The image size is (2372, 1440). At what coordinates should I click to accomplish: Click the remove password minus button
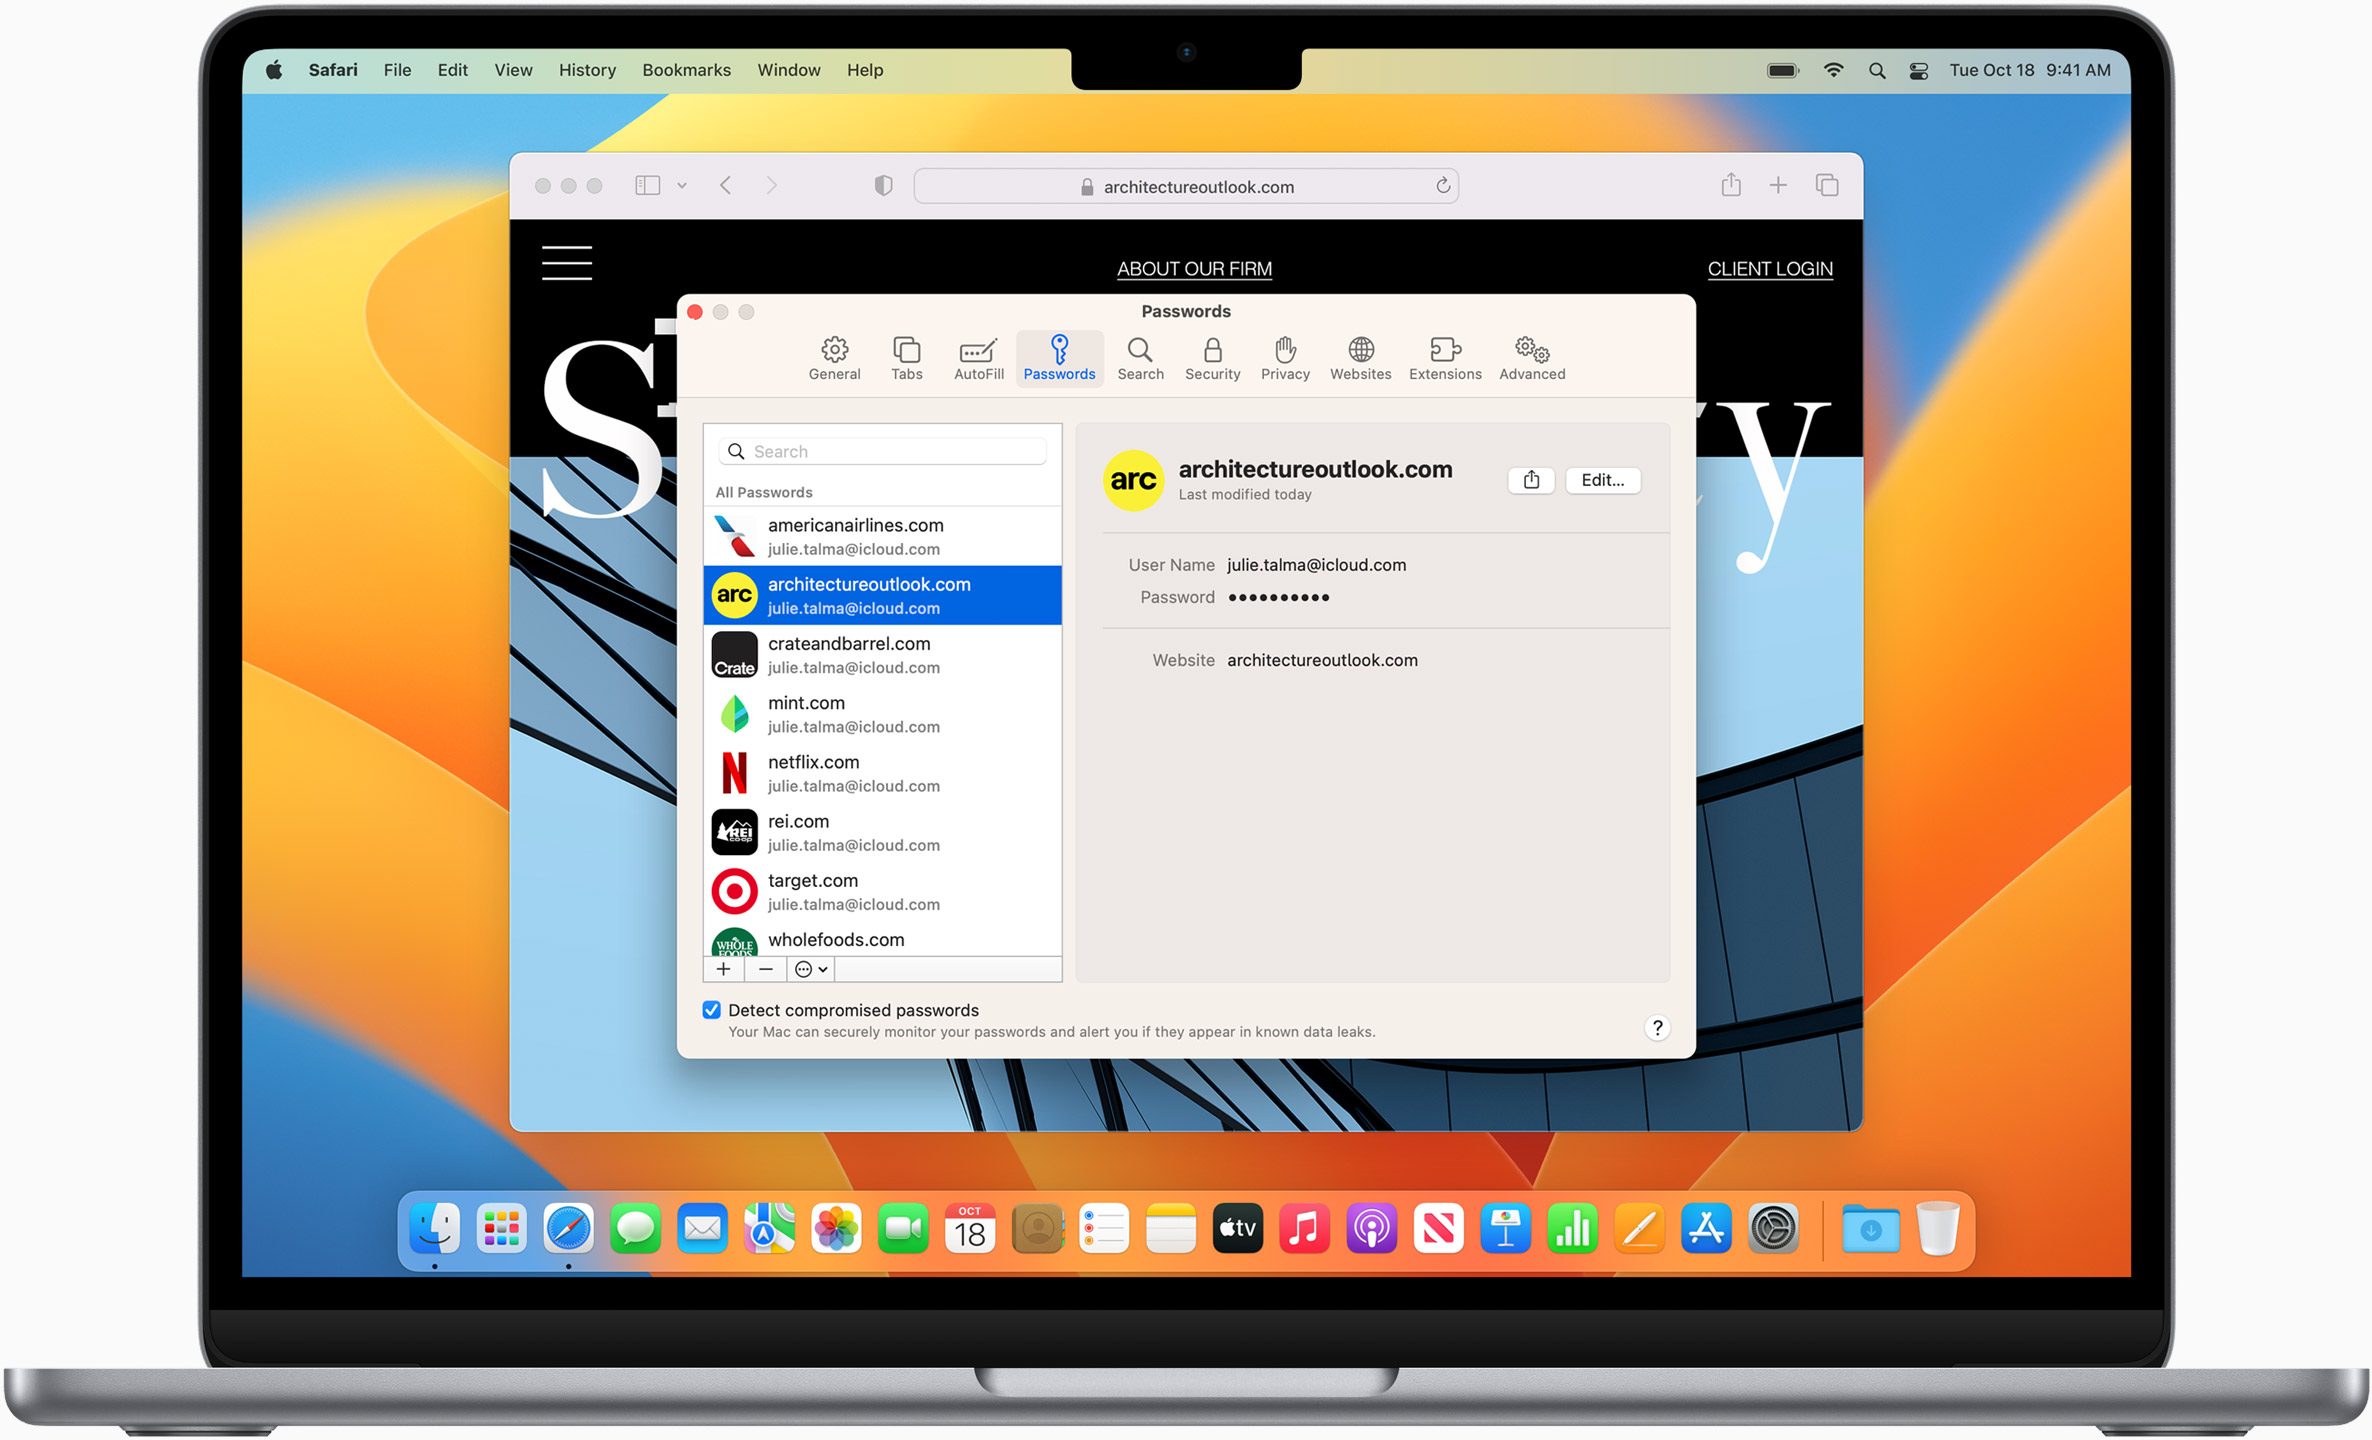757,967
